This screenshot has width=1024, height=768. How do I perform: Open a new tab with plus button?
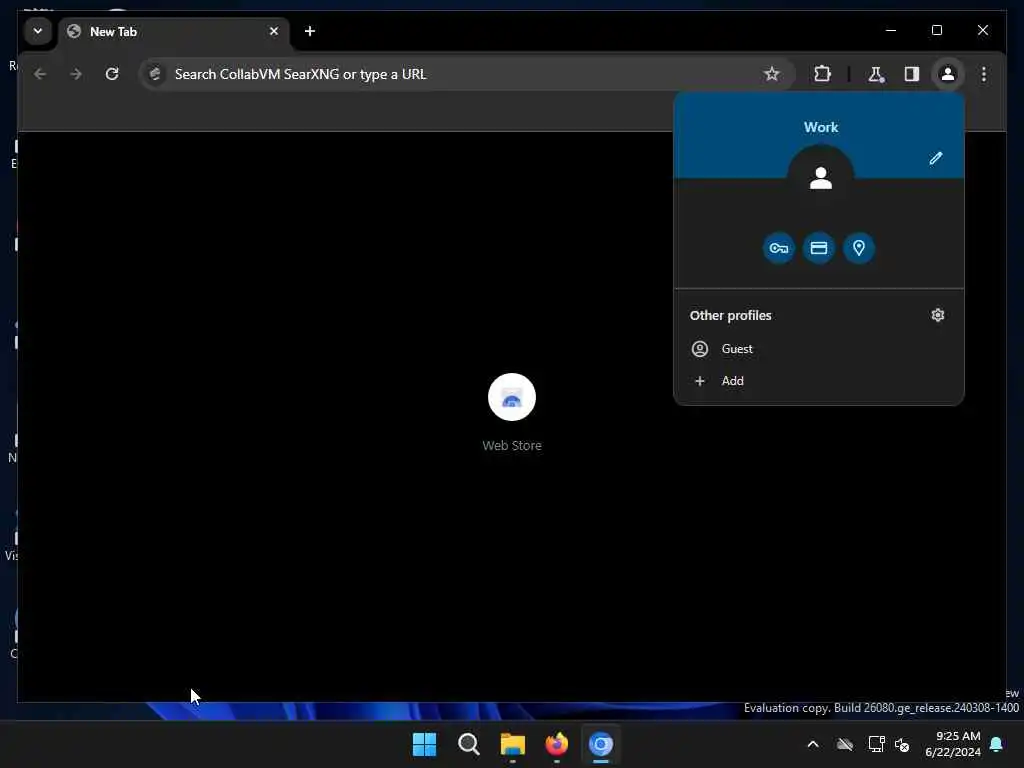coord(310,31)
